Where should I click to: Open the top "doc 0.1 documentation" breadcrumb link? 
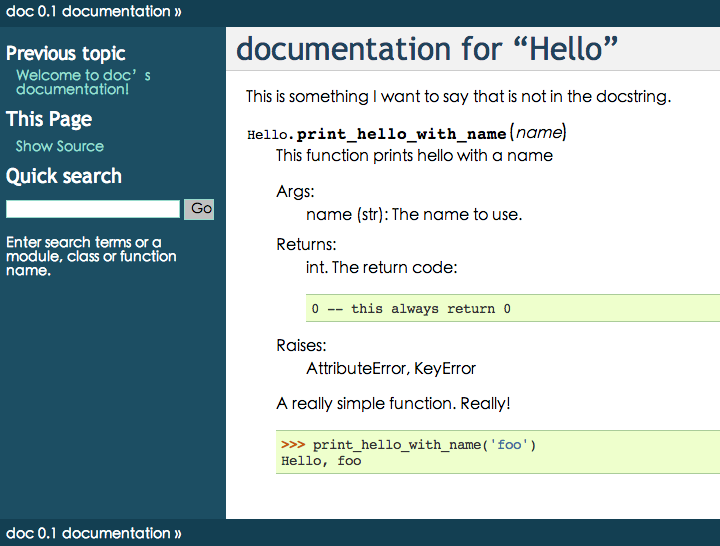[x=88, y=11]
